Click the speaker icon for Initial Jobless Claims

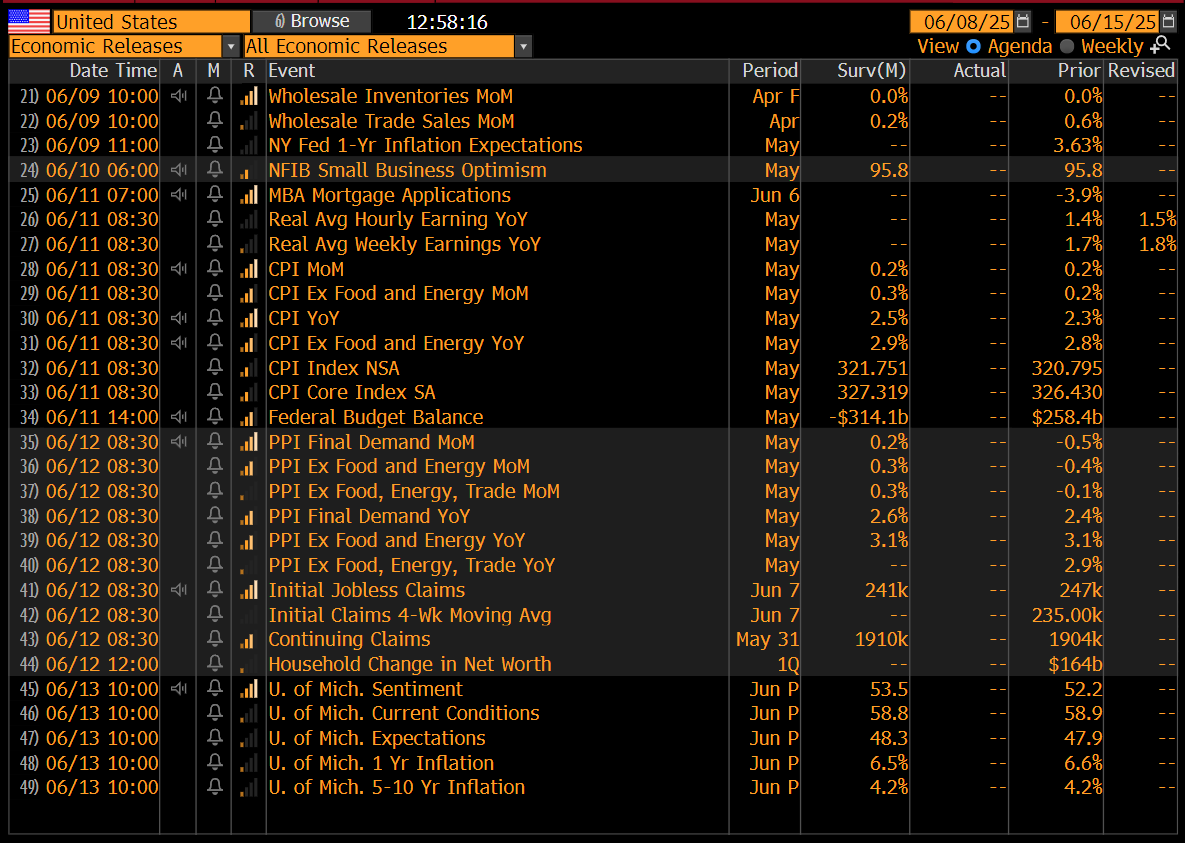[x=178, y=590]
